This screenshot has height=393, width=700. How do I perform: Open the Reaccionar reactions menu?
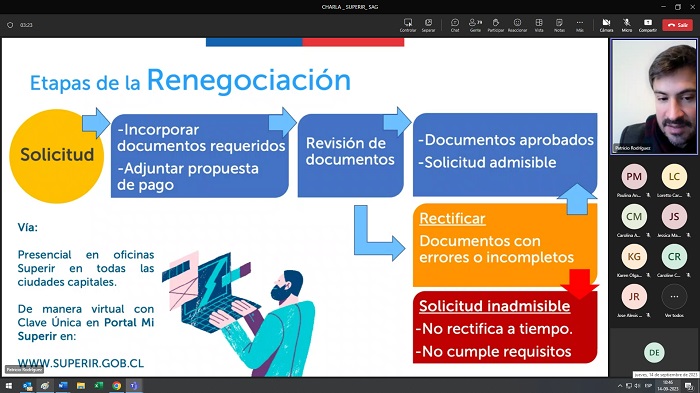(517, 25)
